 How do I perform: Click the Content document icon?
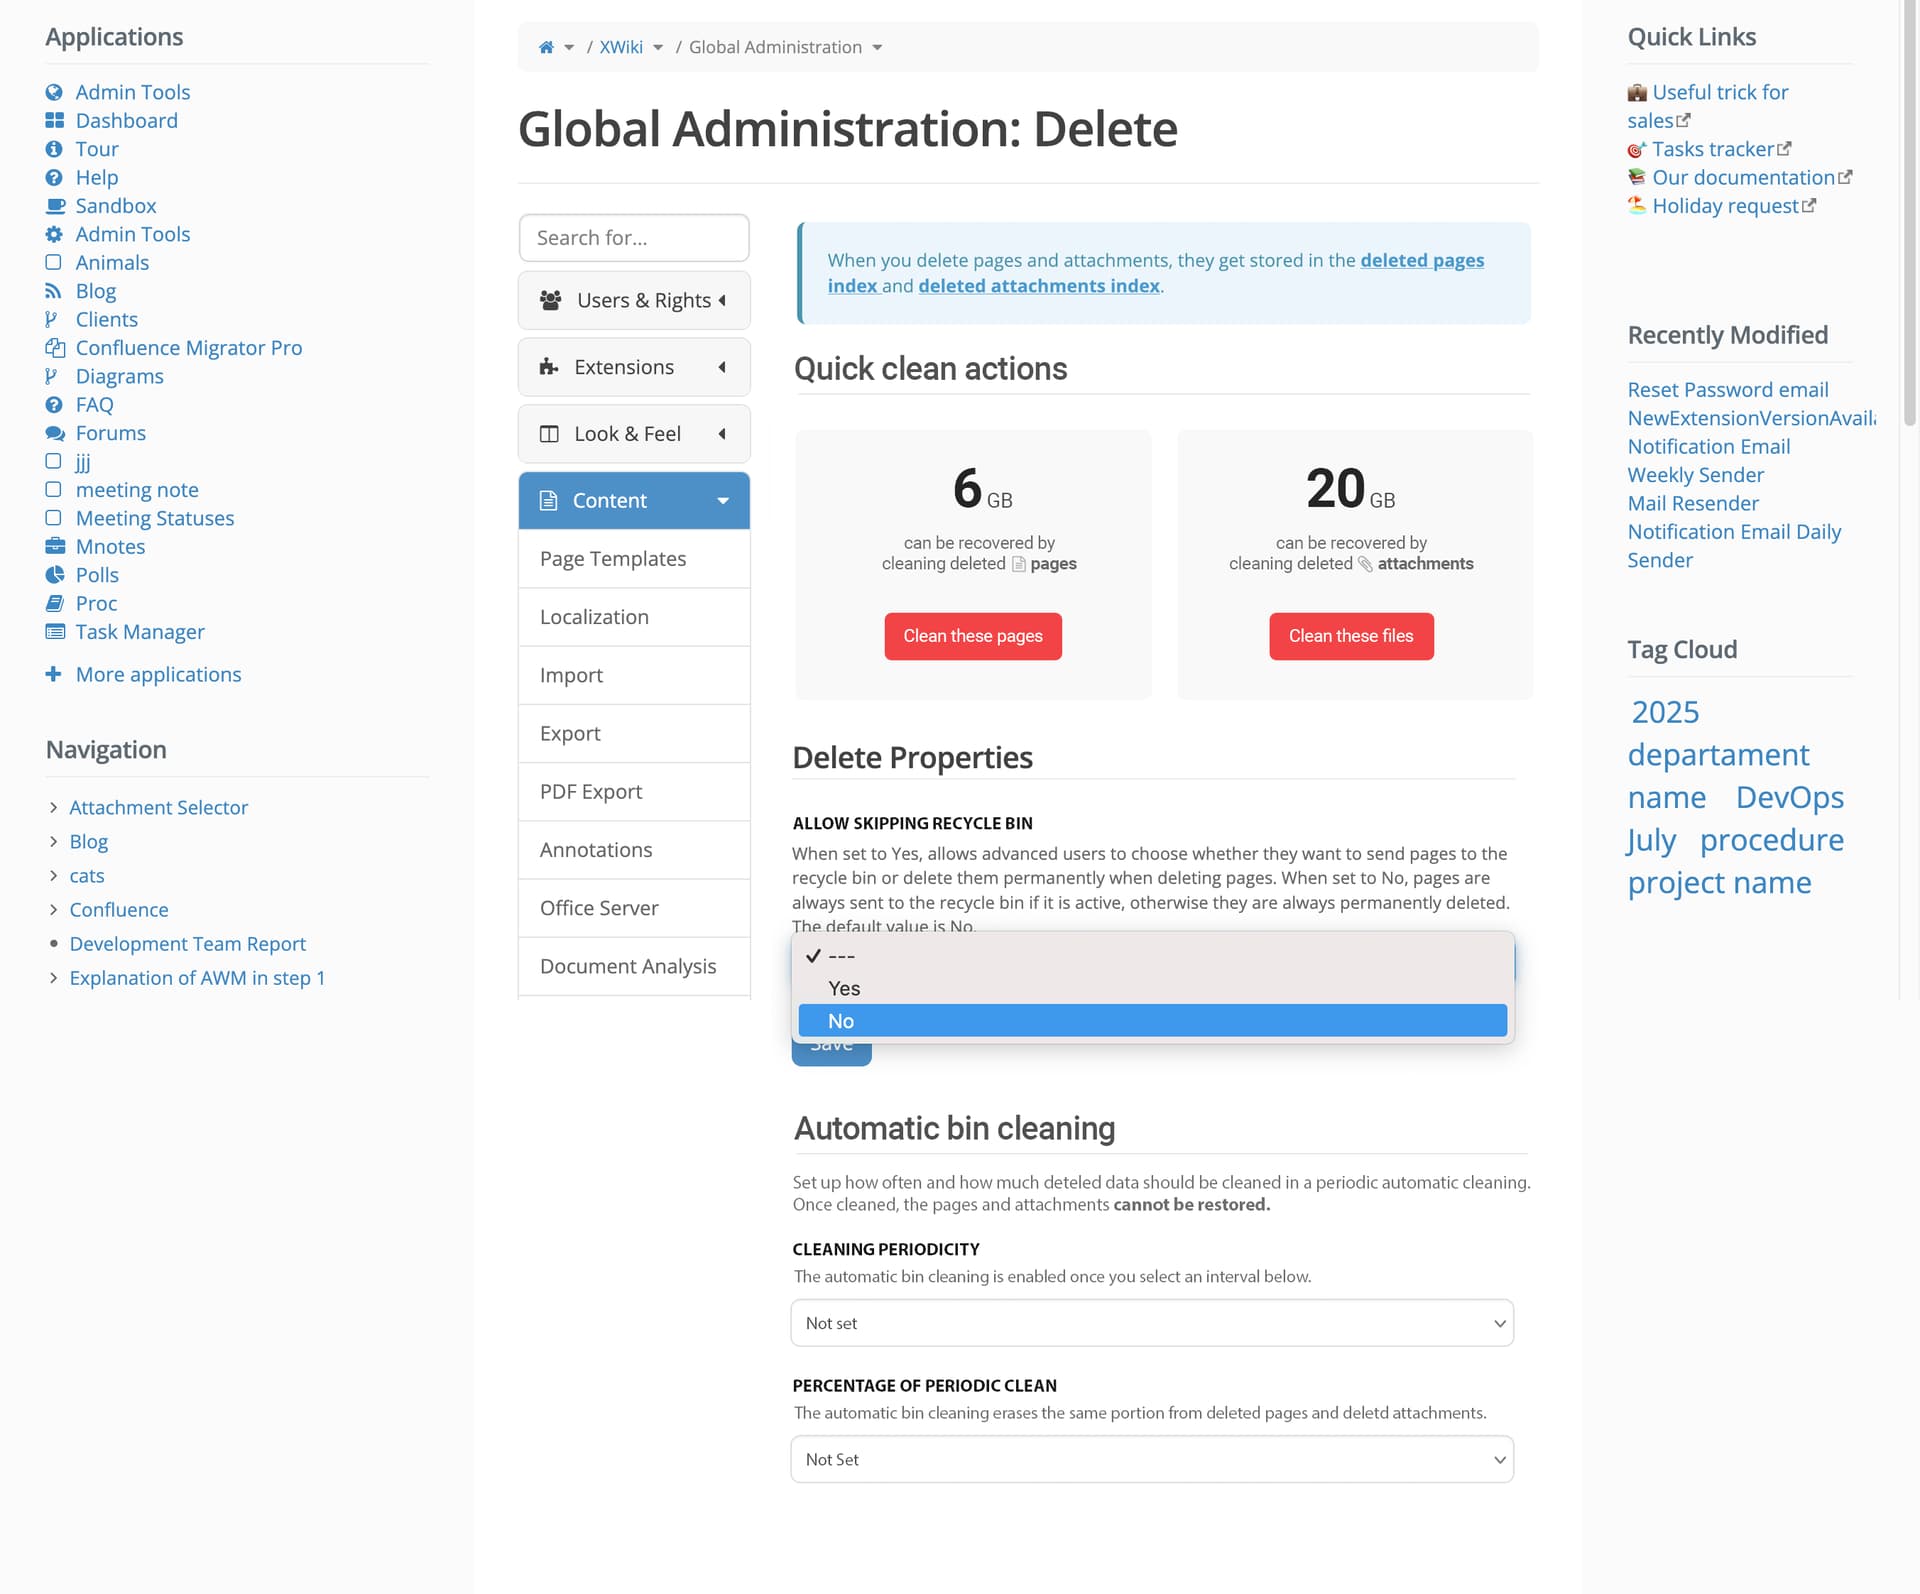coord(548,500)
